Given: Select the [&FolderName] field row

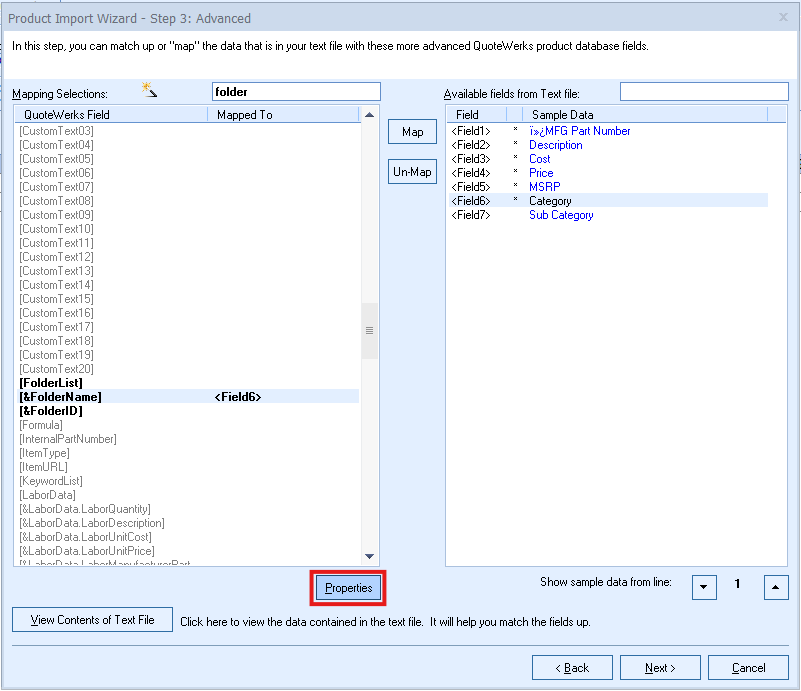Looking at the screenshot, I should click(60, 397).
